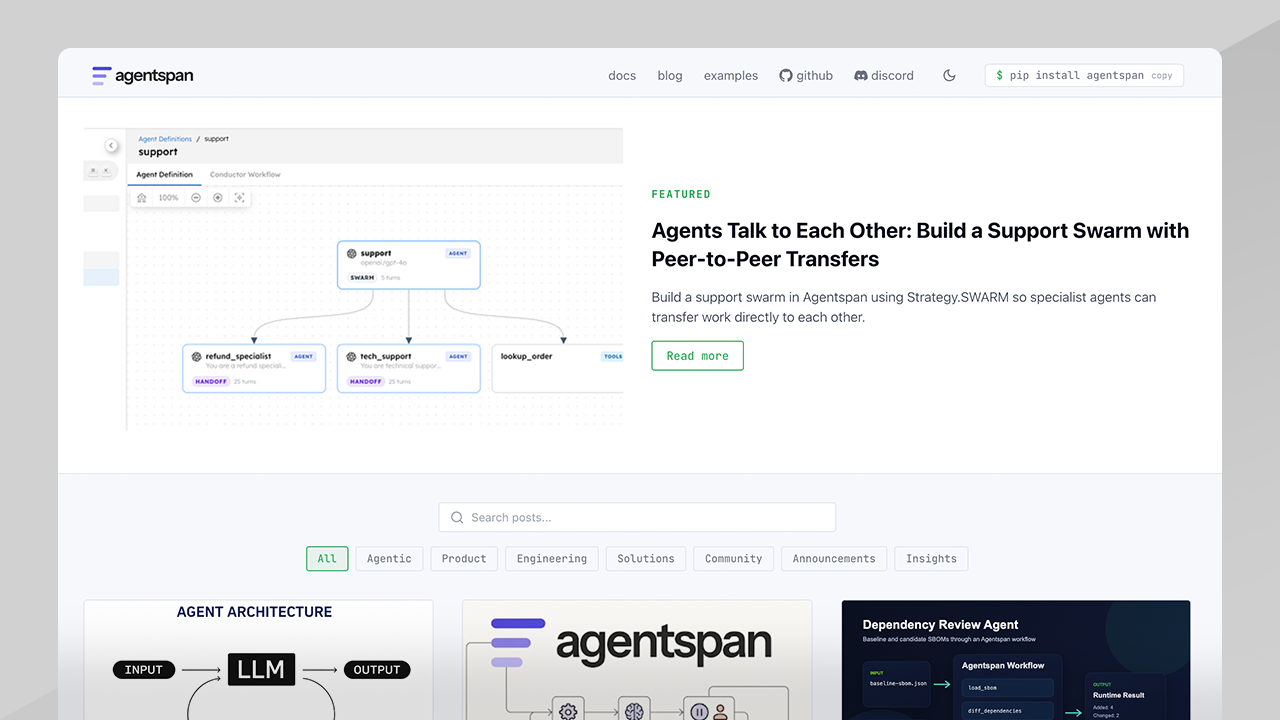Click the tech_support node in the diagram
Screen dimensions: 1280x720
coord(409,368)
